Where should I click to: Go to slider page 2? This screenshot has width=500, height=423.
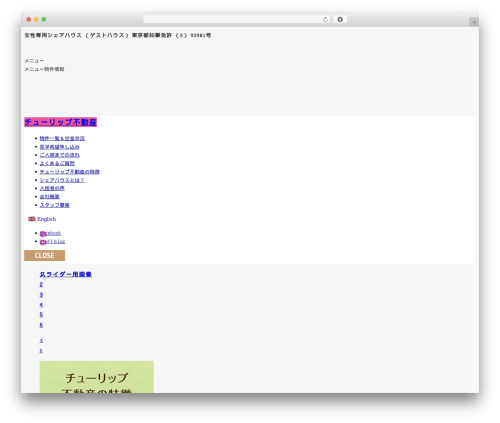(x=41, y=285)
